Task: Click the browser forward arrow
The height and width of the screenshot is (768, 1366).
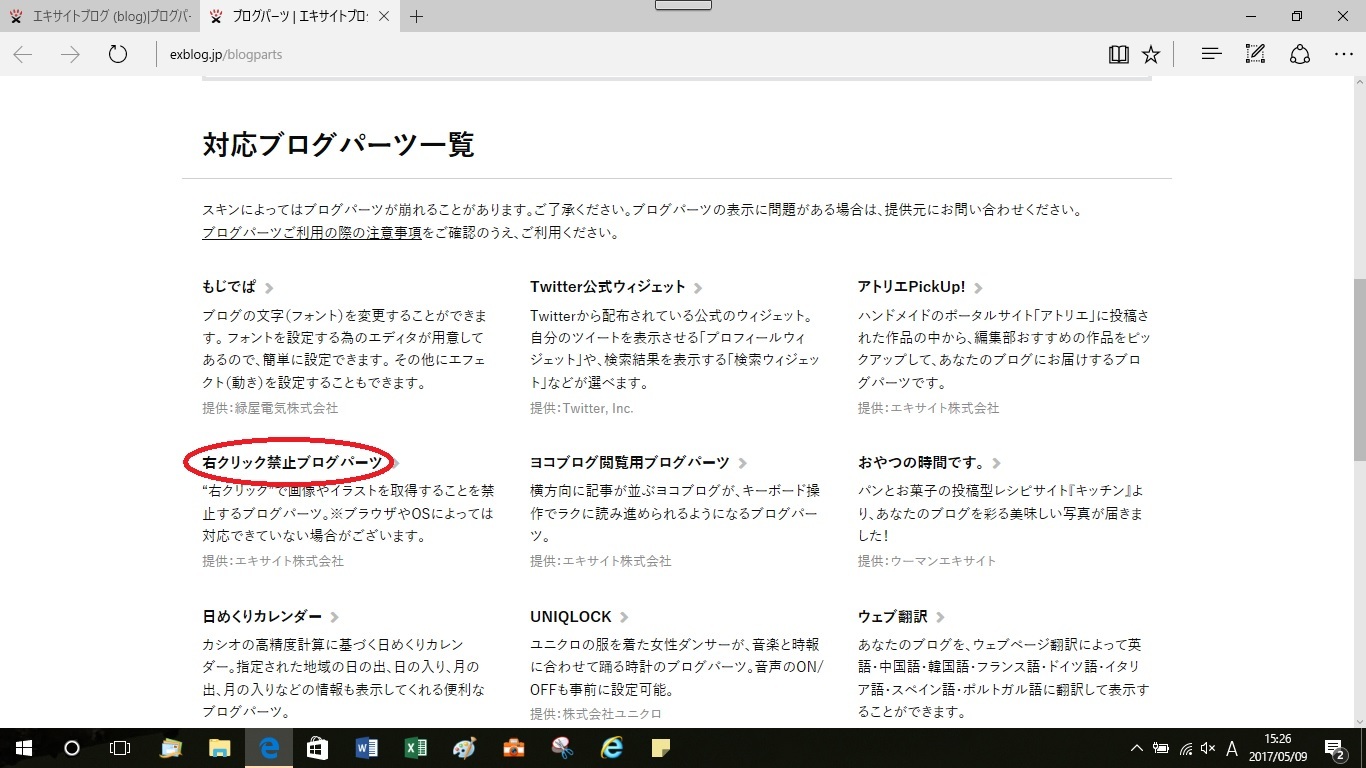Action: [70, 55]
